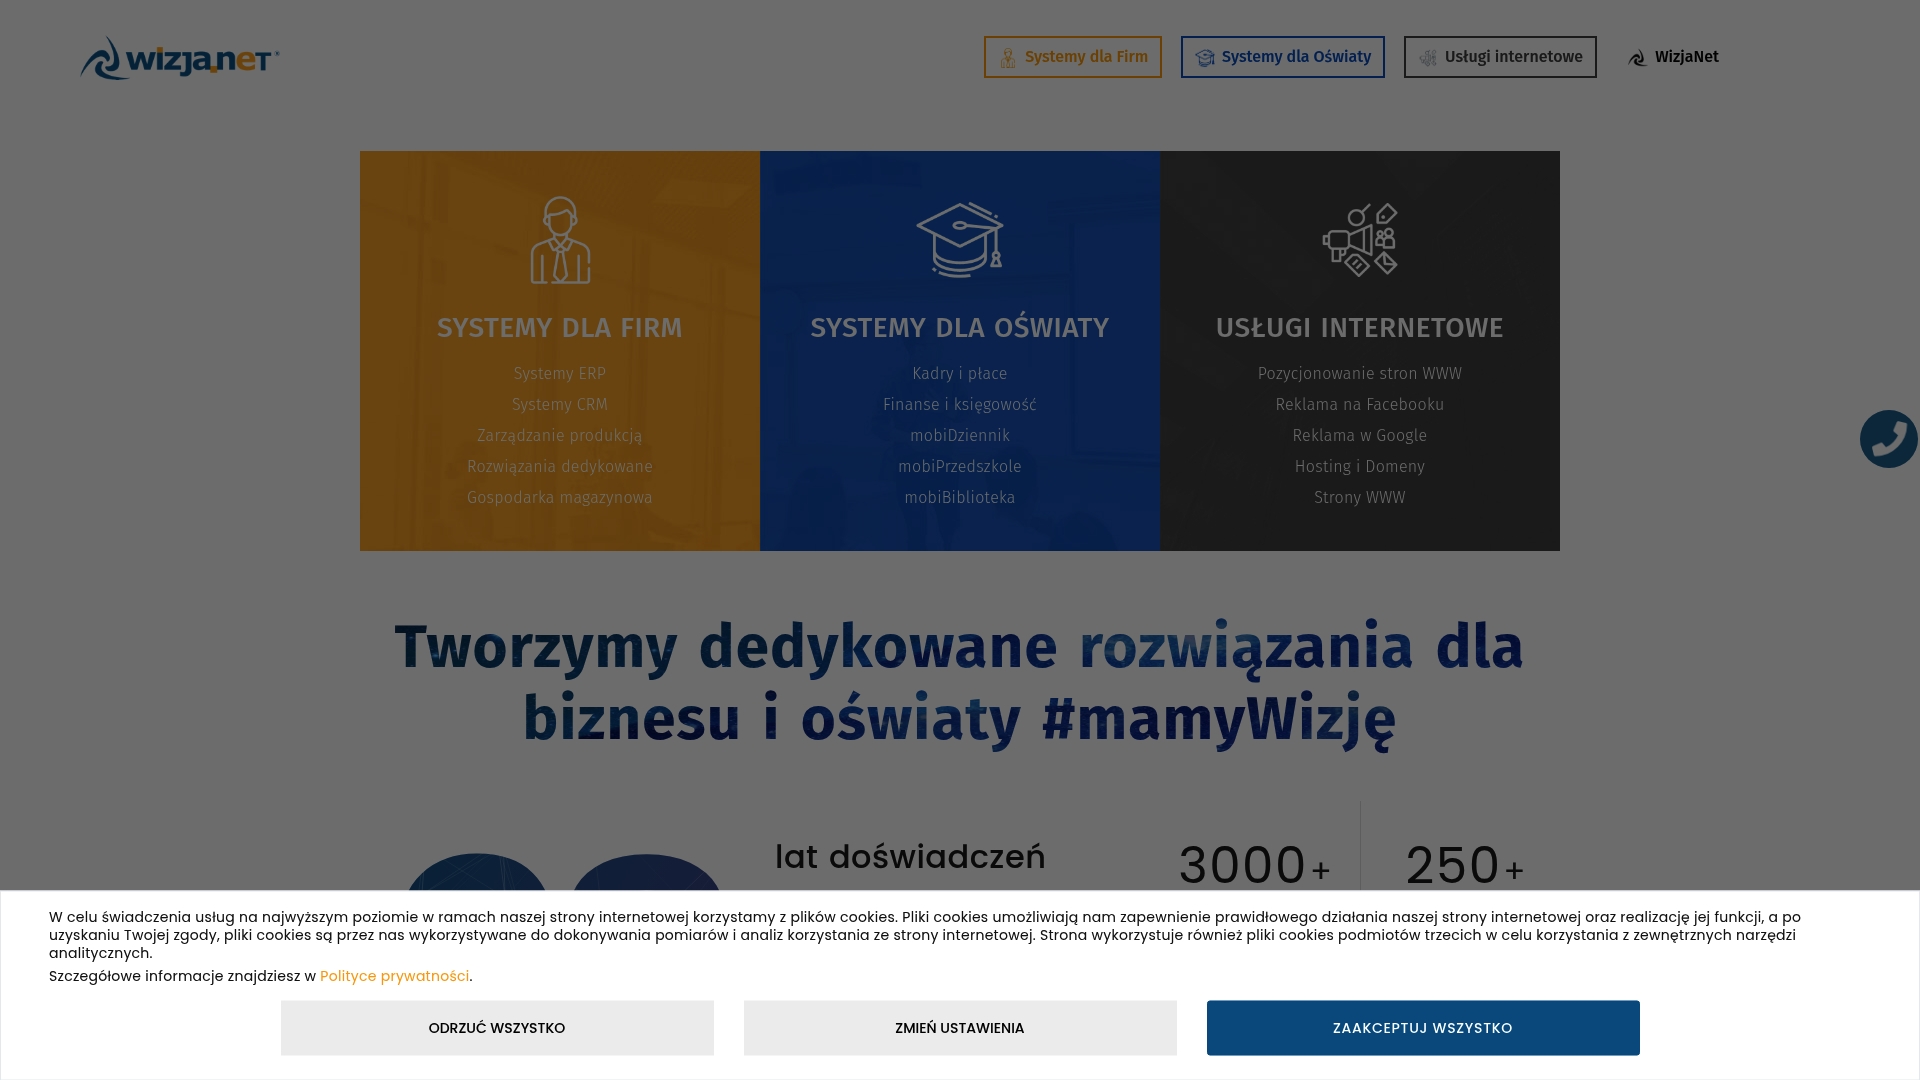Image resolution: width=1920 pixels, height=1080 pixels.
Task: Click the graduation cap icon in blue card
Action: 960,240
